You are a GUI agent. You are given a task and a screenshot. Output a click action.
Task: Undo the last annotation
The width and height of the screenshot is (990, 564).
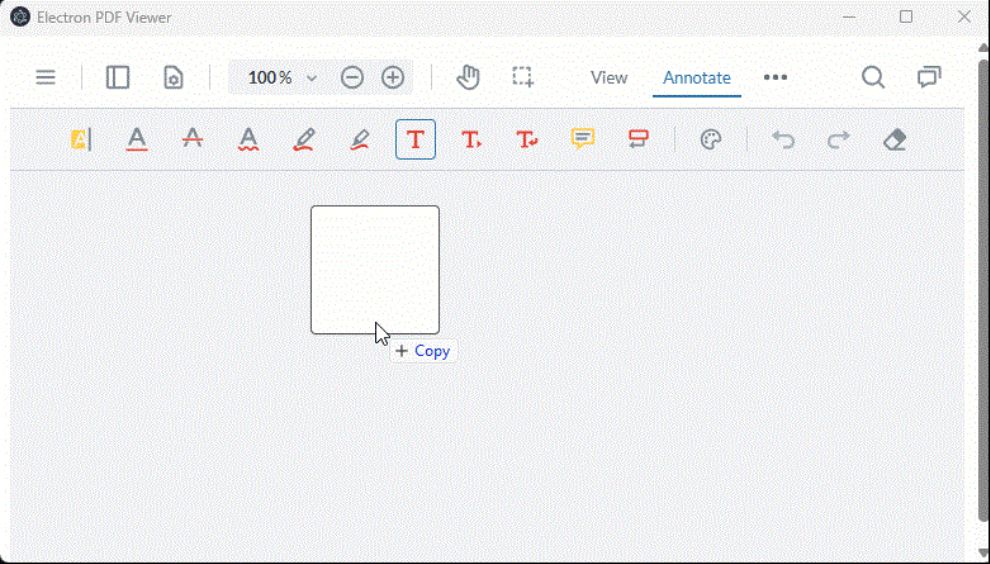783,139
